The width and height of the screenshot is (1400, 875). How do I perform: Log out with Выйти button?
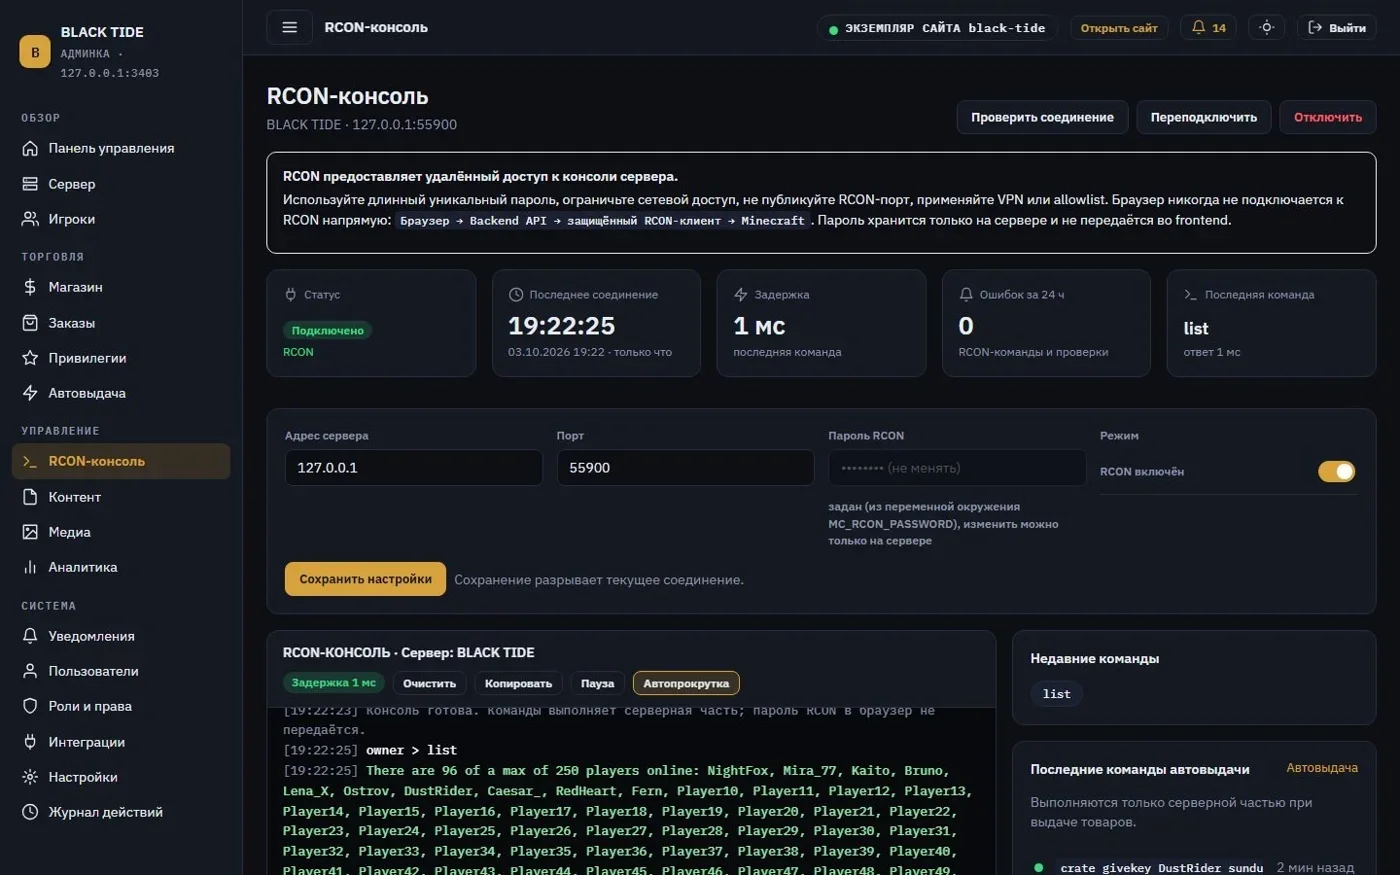[1337, 28]
